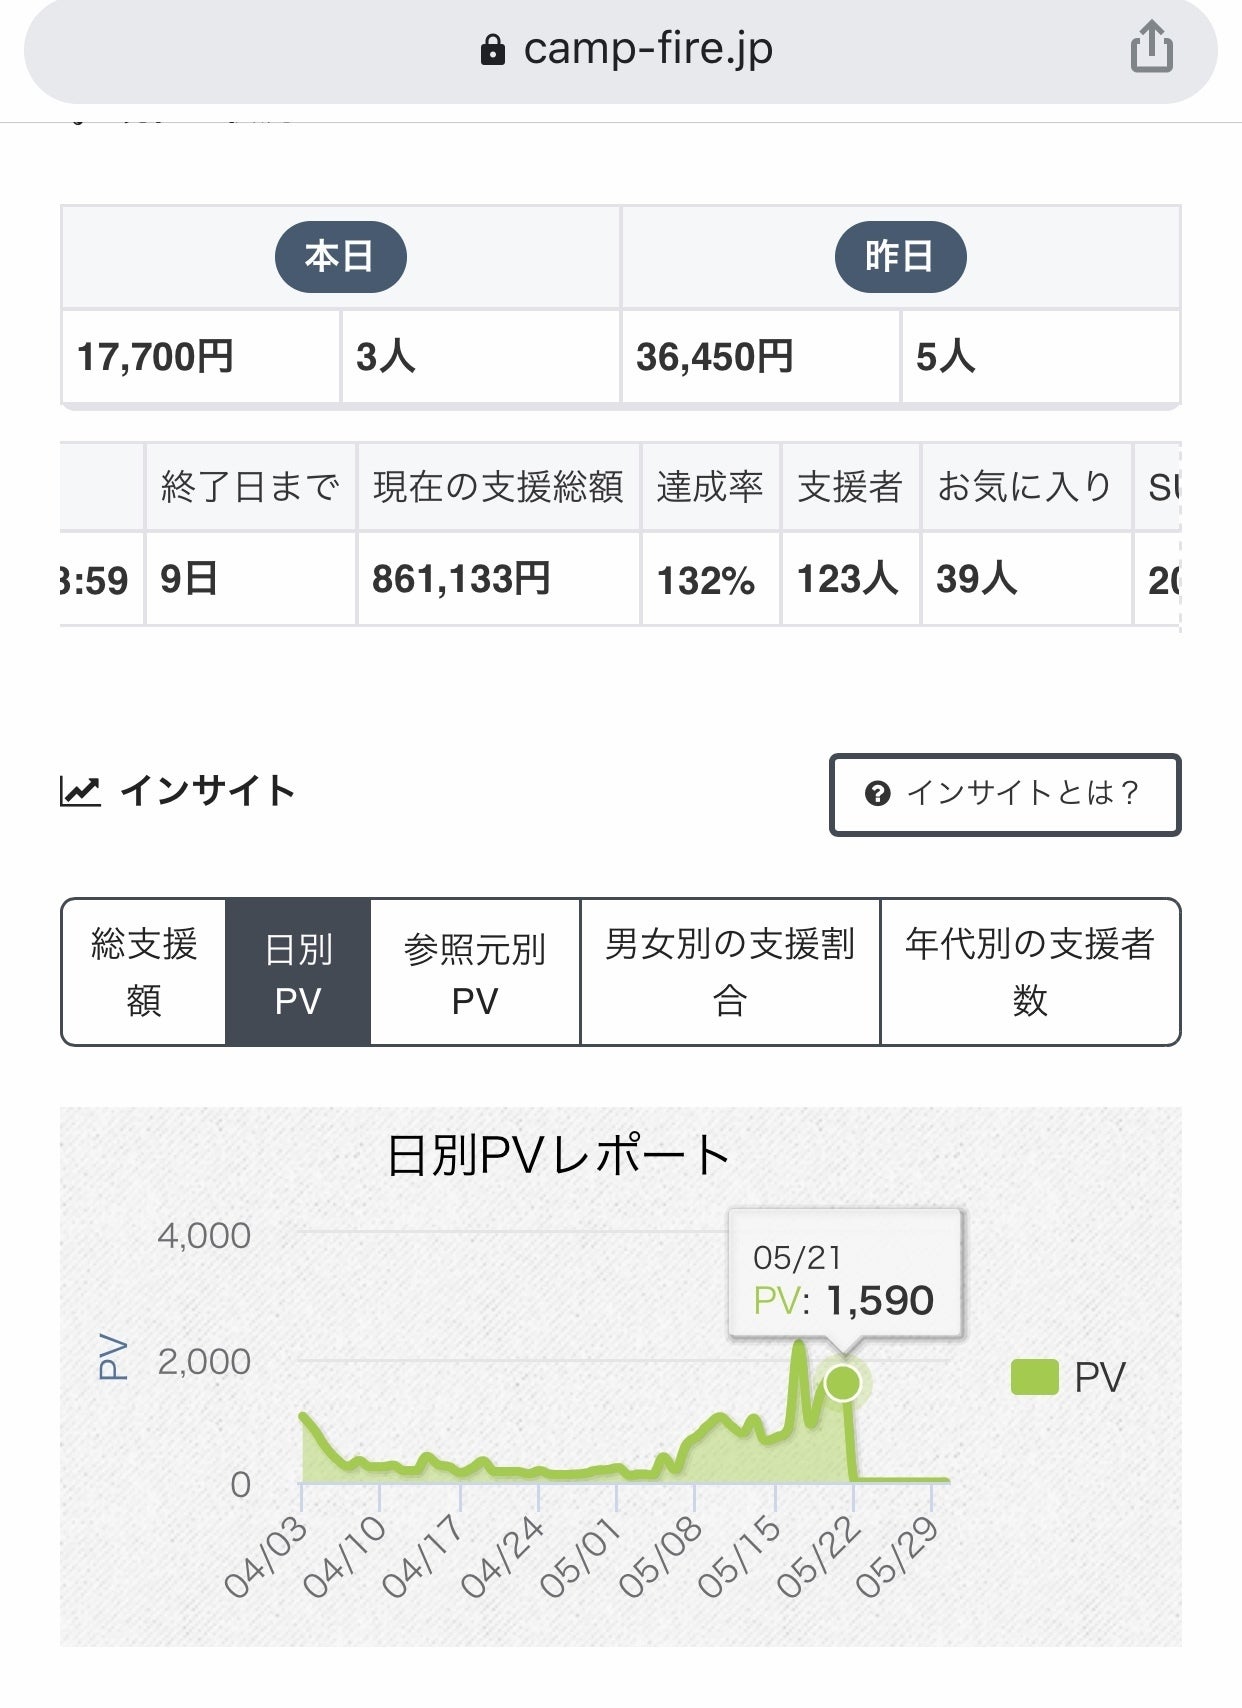Click the 132% achievement rate cell

click(x=706, y=581)
